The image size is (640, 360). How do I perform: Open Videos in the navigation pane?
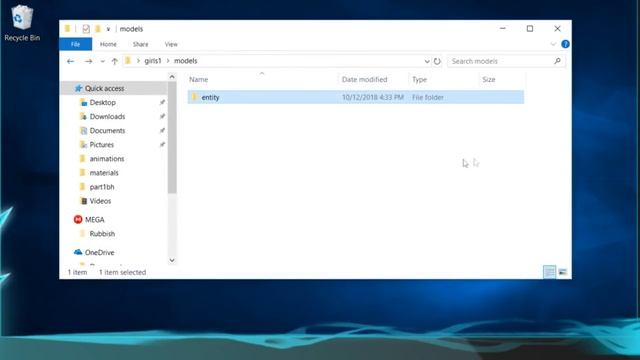click(100, 201)
